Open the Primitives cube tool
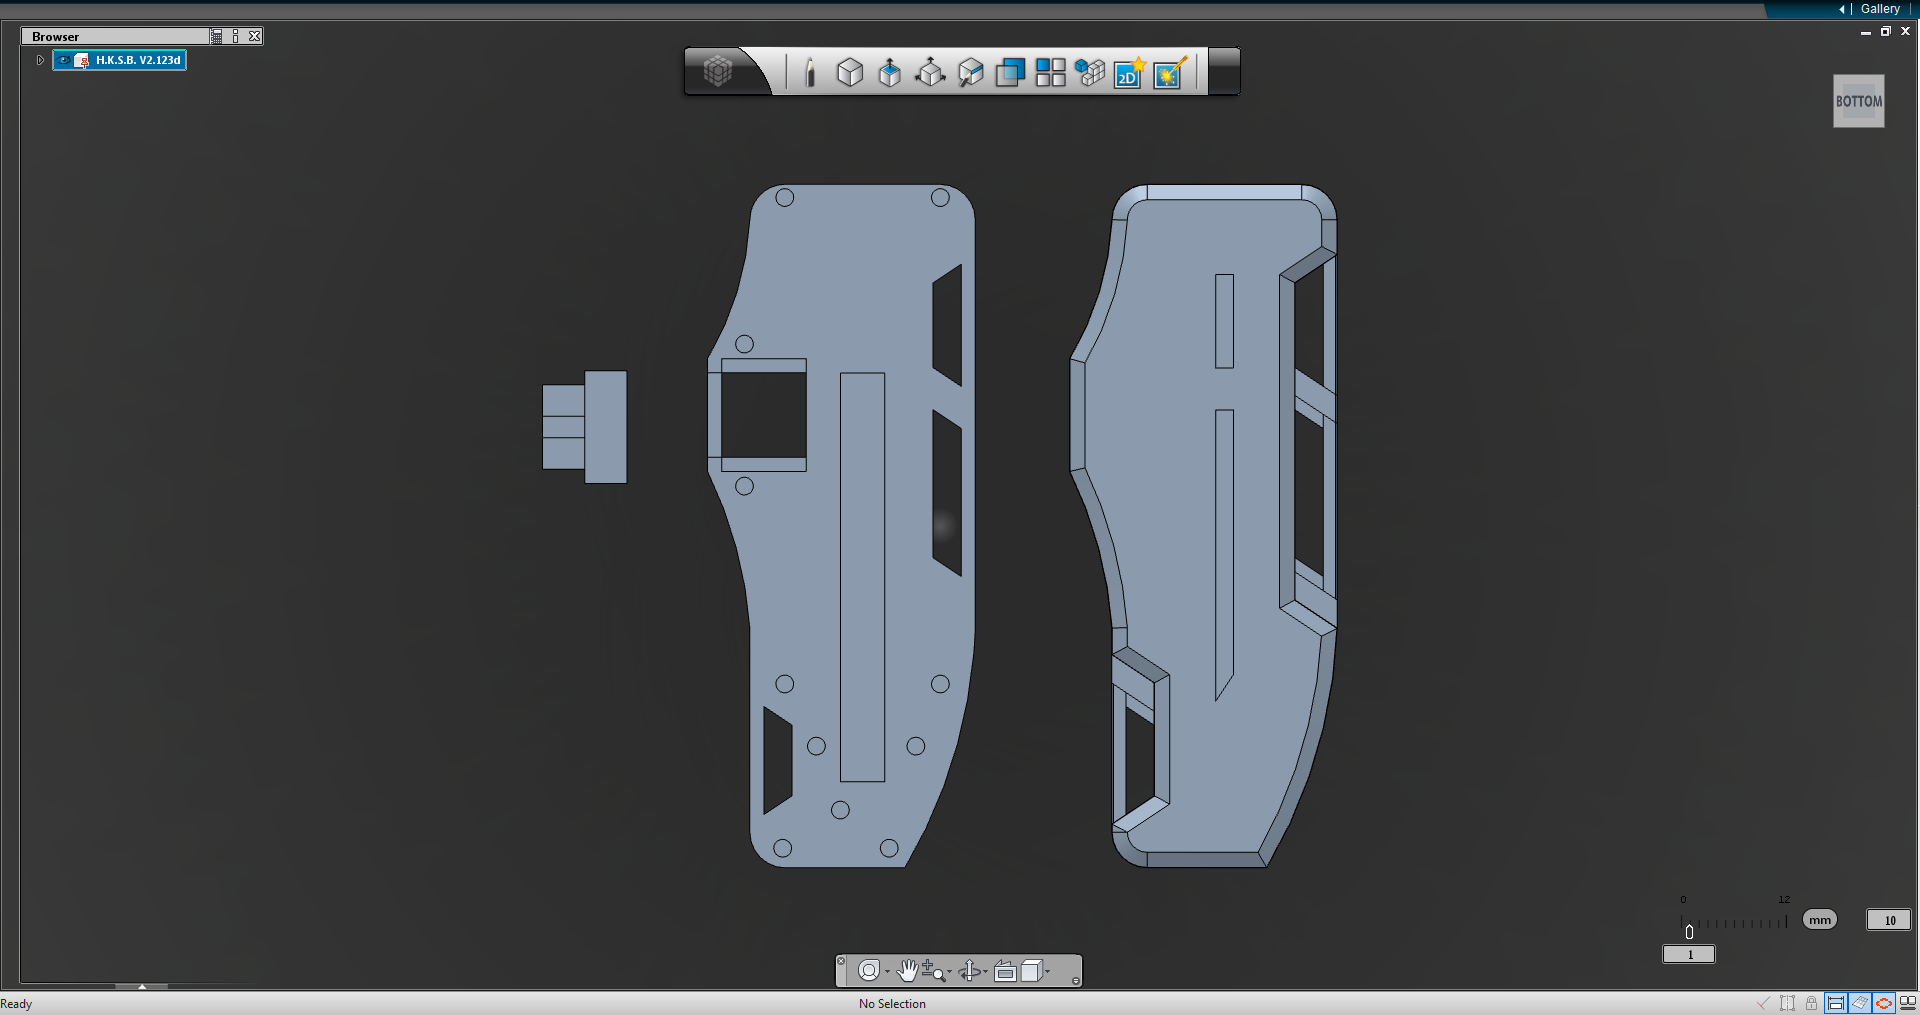 (850, 72)
